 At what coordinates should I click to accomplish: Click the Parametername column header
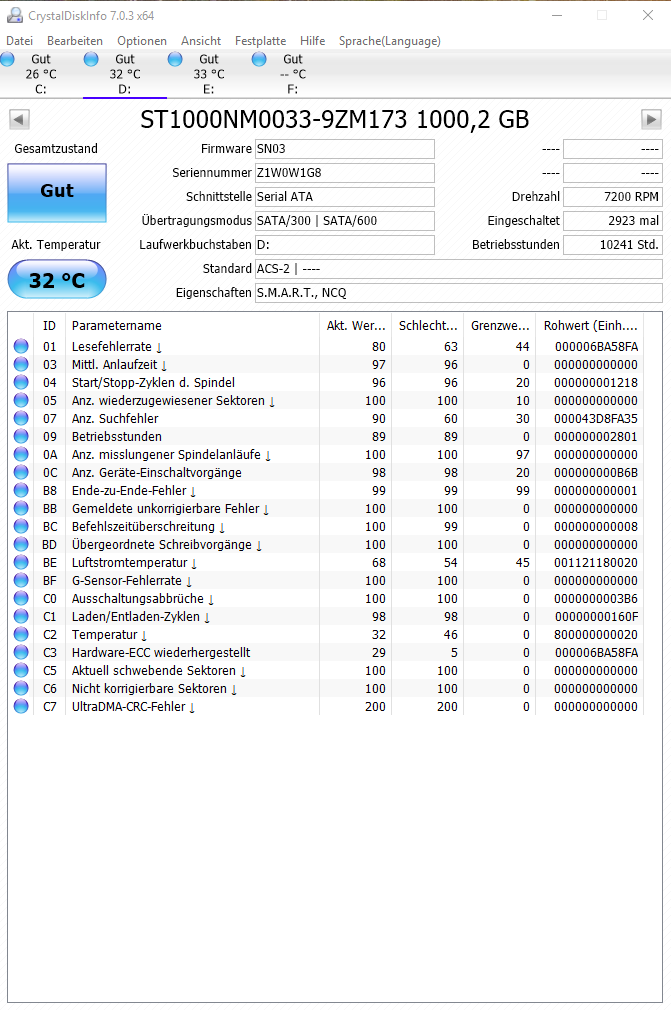[x=192, y=326]
